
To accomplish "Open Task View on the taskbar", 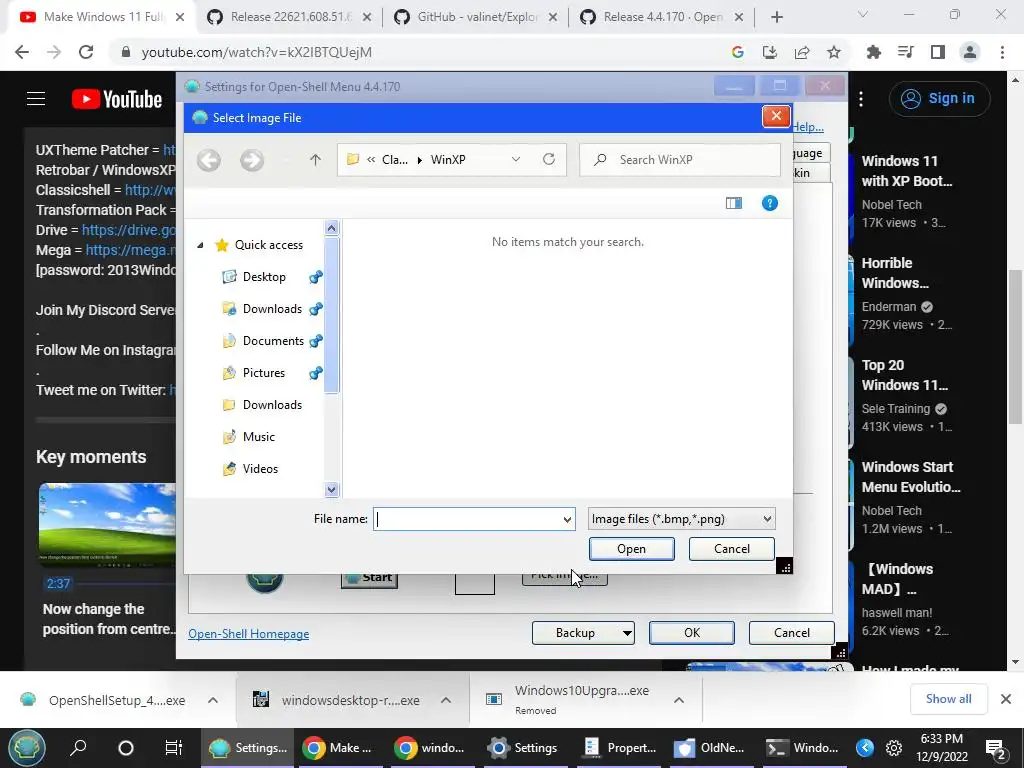I will (173, 748).
